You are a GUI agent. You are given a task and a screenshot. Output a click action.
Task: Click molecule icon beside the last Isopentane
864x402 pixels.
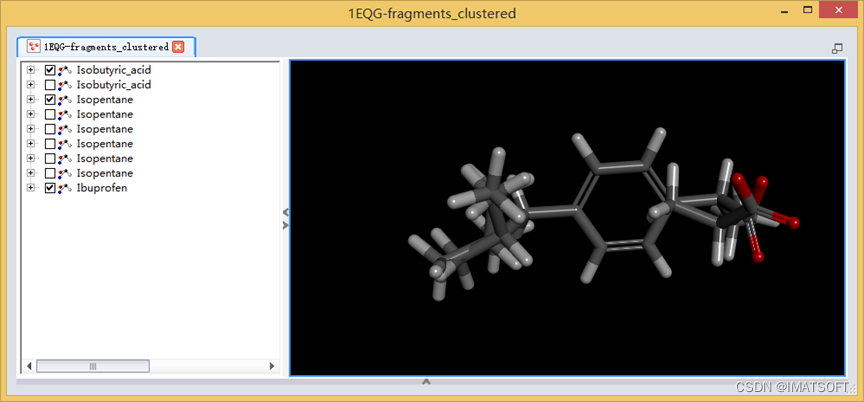click(x=65, y=173)
